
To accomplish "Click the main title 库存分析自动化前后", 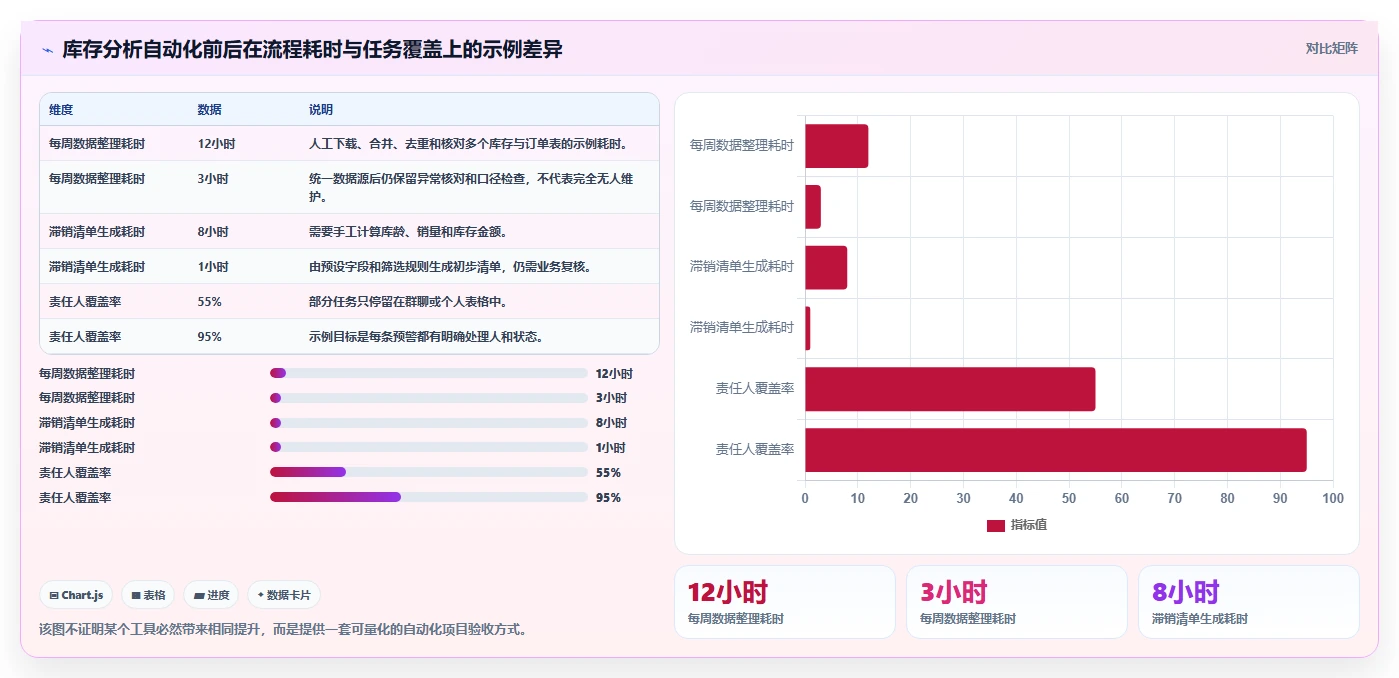I will 312,49.
